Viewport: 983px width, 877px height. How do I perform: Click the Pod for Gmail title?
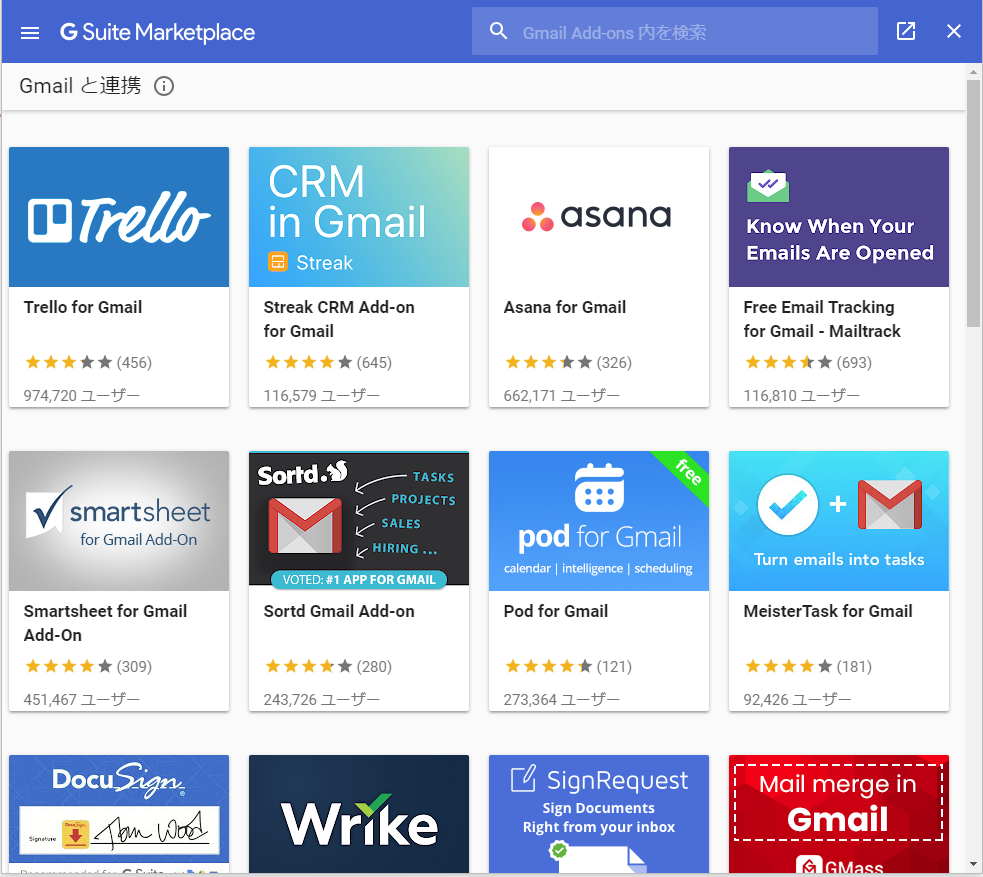tap(555, 611)
